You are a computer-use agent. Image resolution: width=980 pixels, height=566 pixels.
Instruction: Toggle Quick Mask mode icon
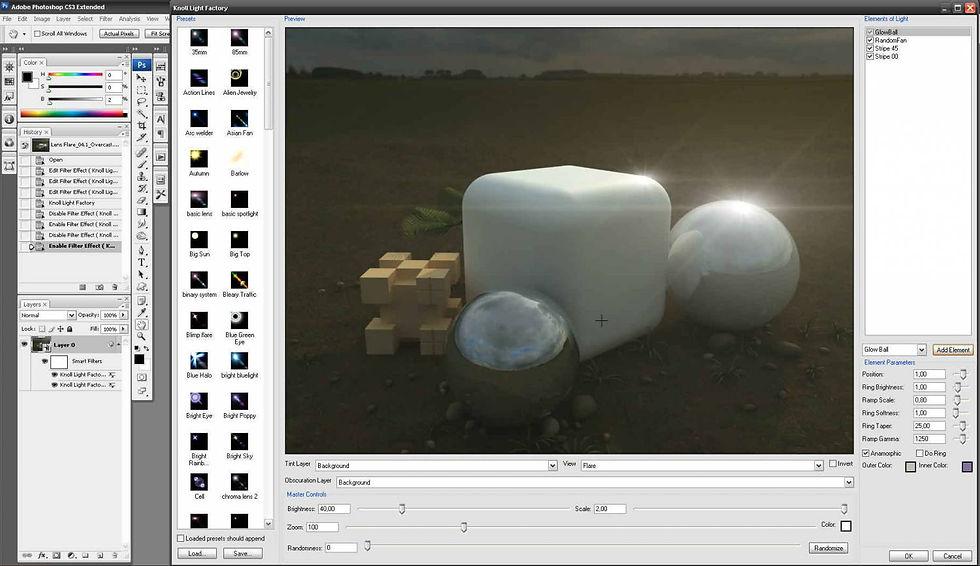coord(142,377)
